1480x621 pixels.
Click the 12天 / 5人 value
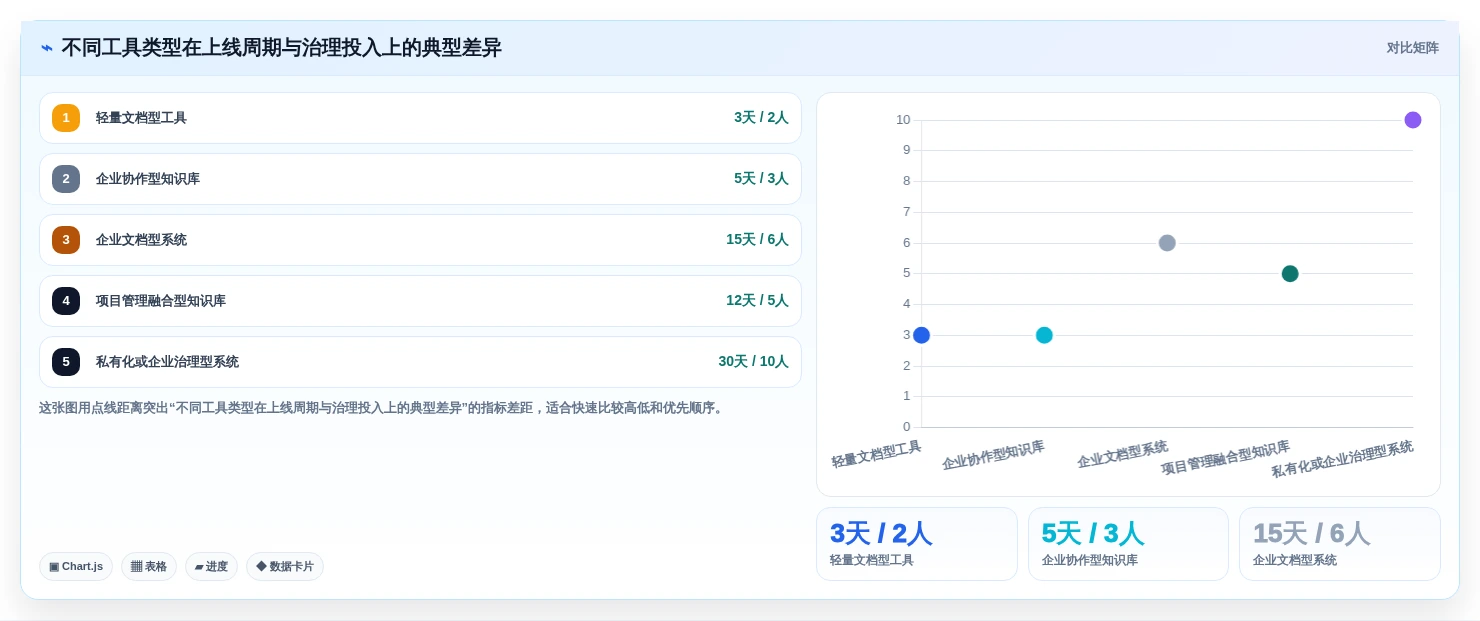[757, 301]
